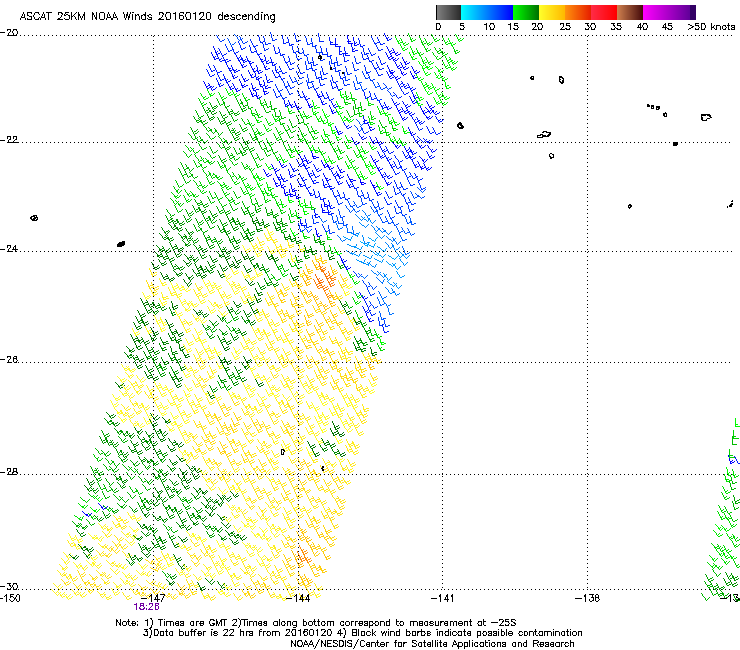Click the "-30" latitude axis label
740x650 pixels.
click(x=9, y=586)
